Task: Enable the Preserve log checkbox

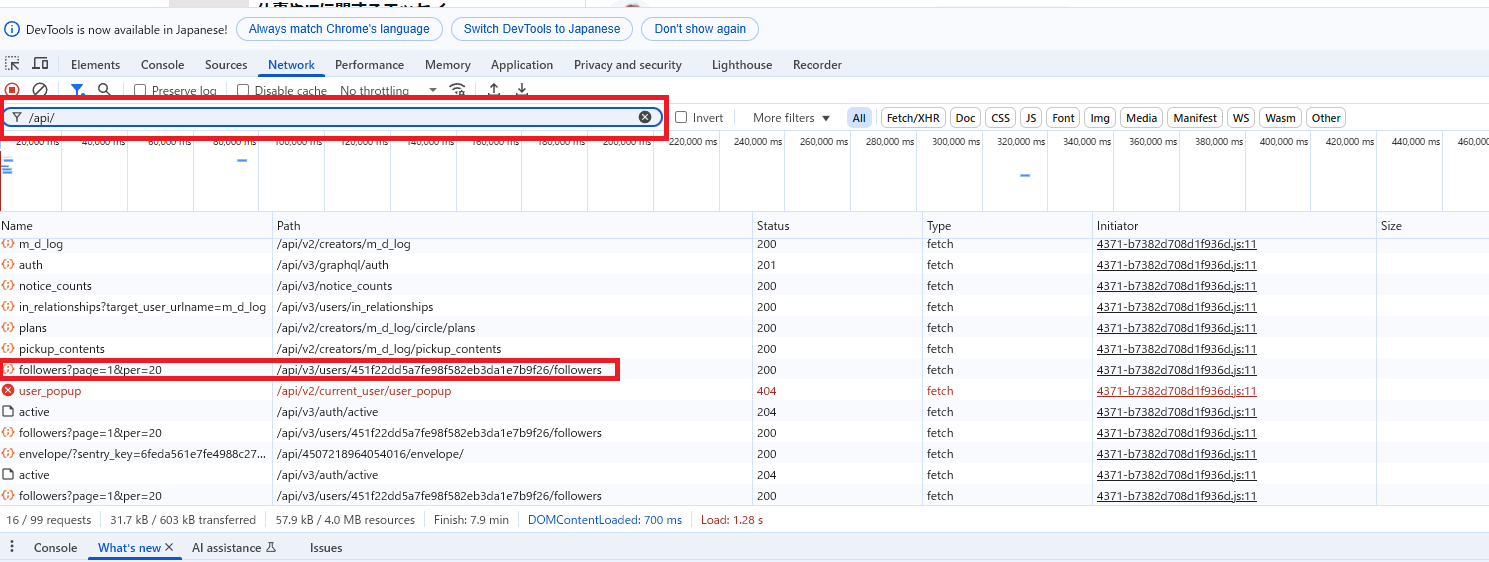Action: tap(140, 90)
